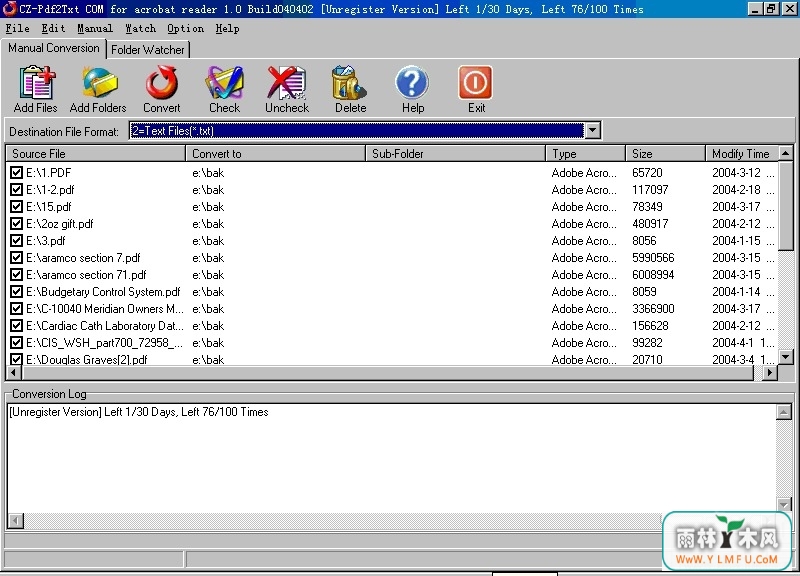Select the Cardiac Cath Laboratory file row

(392, 325)
